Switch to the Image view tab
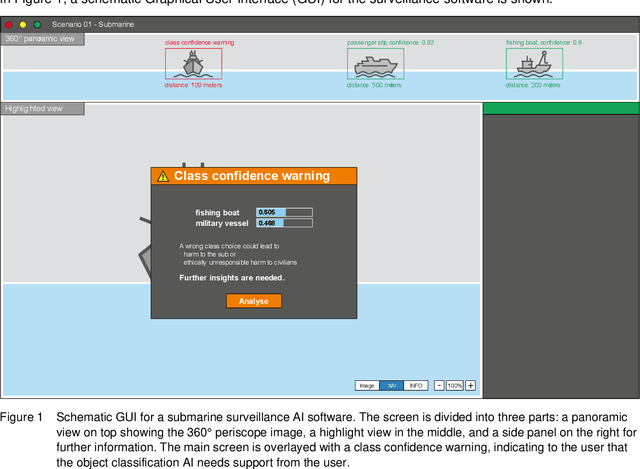640x469 pixels. point(367,385)
